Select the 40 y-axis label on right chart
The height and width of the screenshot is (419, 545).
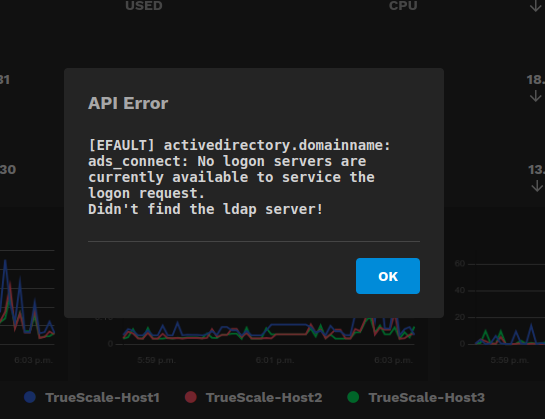[459, 290]
